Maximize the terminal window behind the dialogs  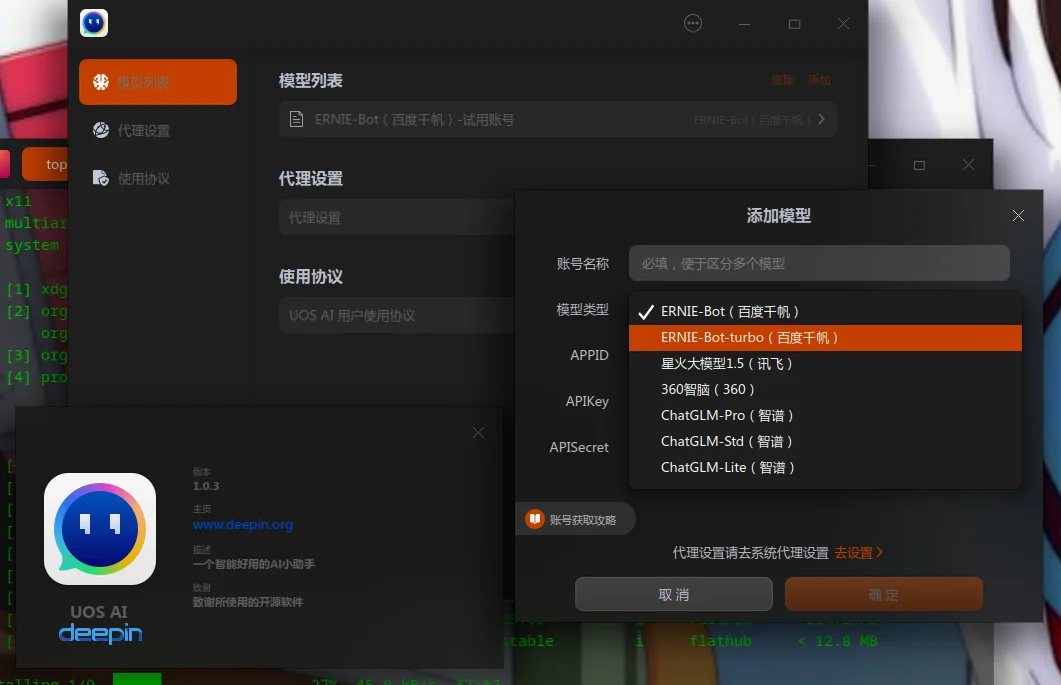click(919, 165)
